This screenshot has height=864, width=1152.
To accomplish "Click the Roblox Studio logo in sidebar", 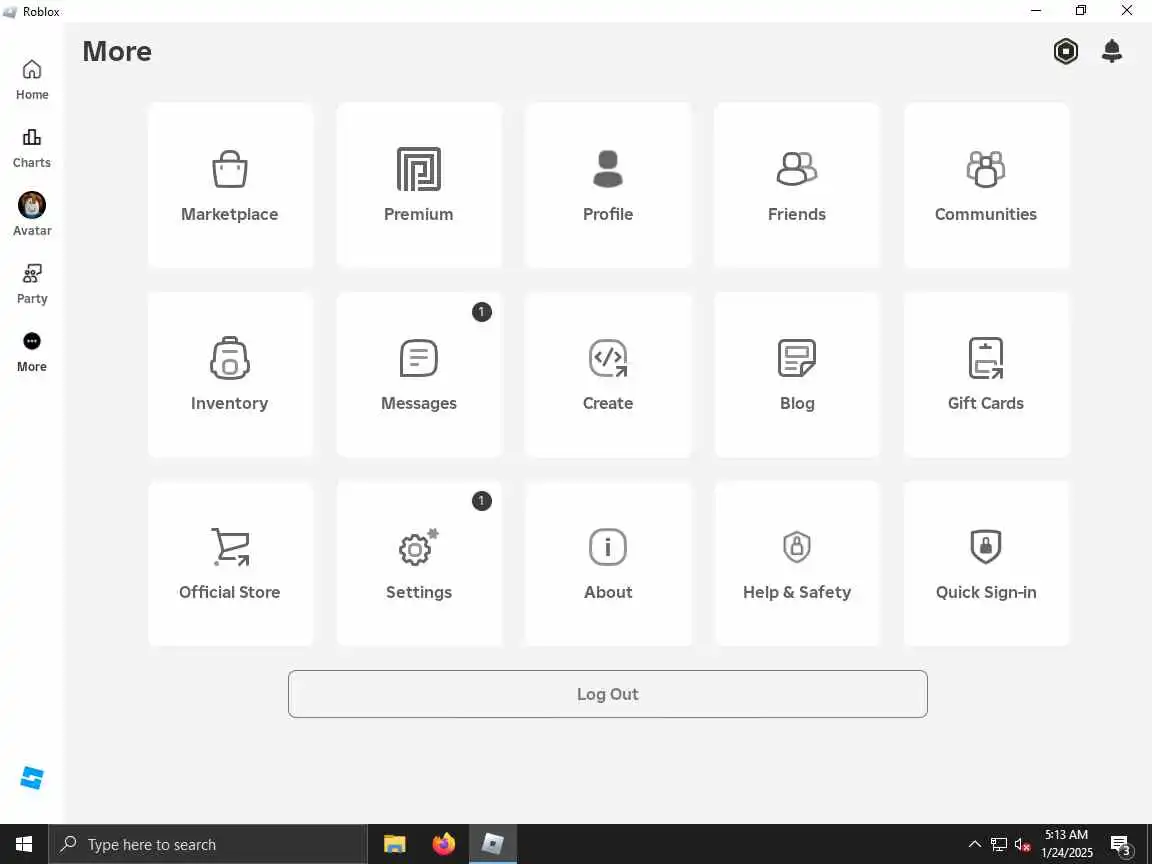I will pos(32,778).
